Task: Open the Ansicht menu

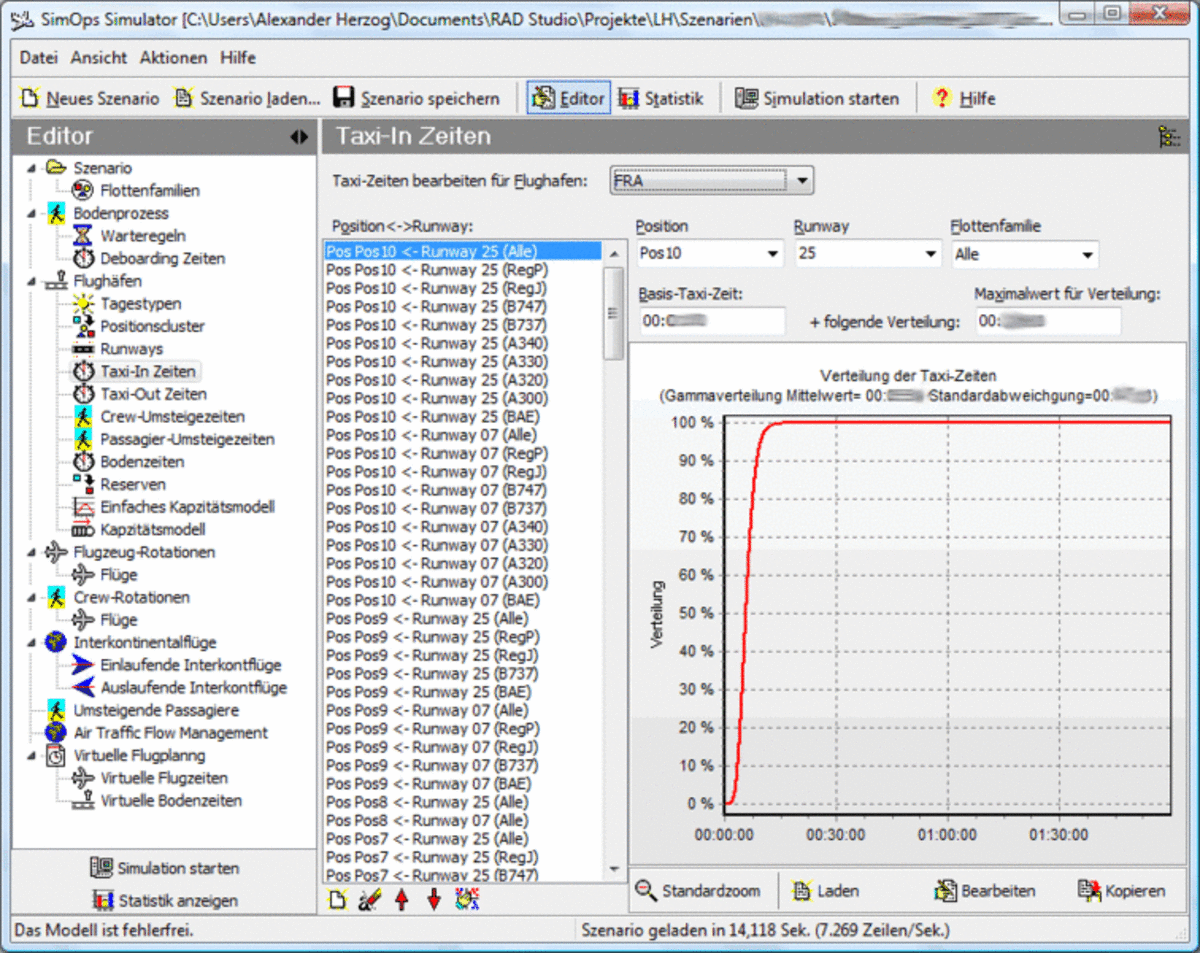Action: point(99,58)
